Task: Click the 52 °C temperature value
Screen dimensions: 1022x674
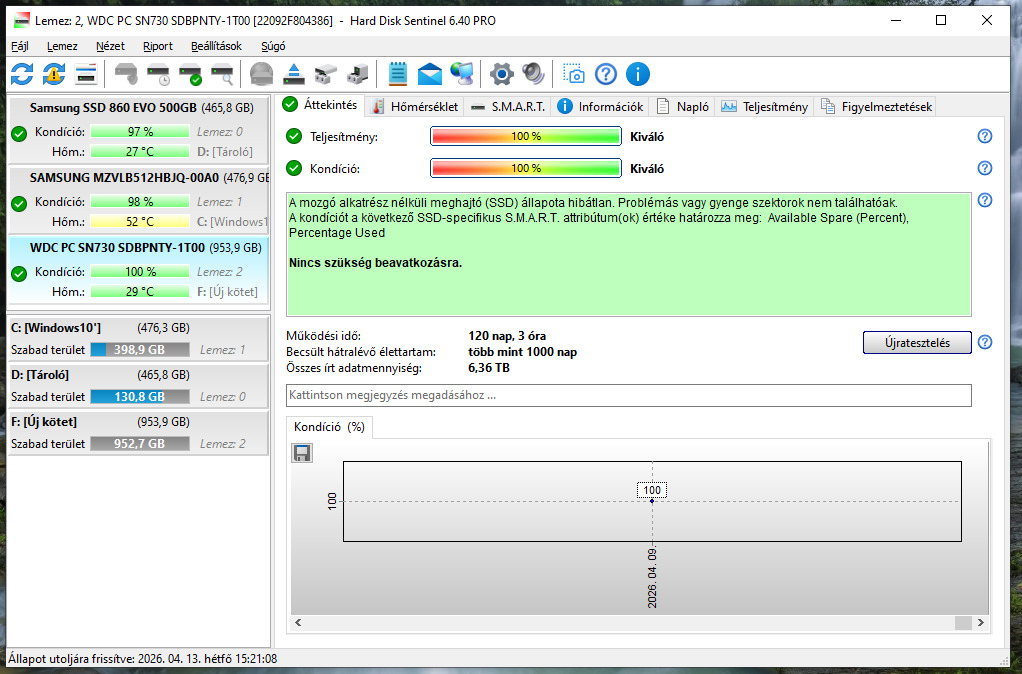Action: pyautogui.click(x=139, y=222)
